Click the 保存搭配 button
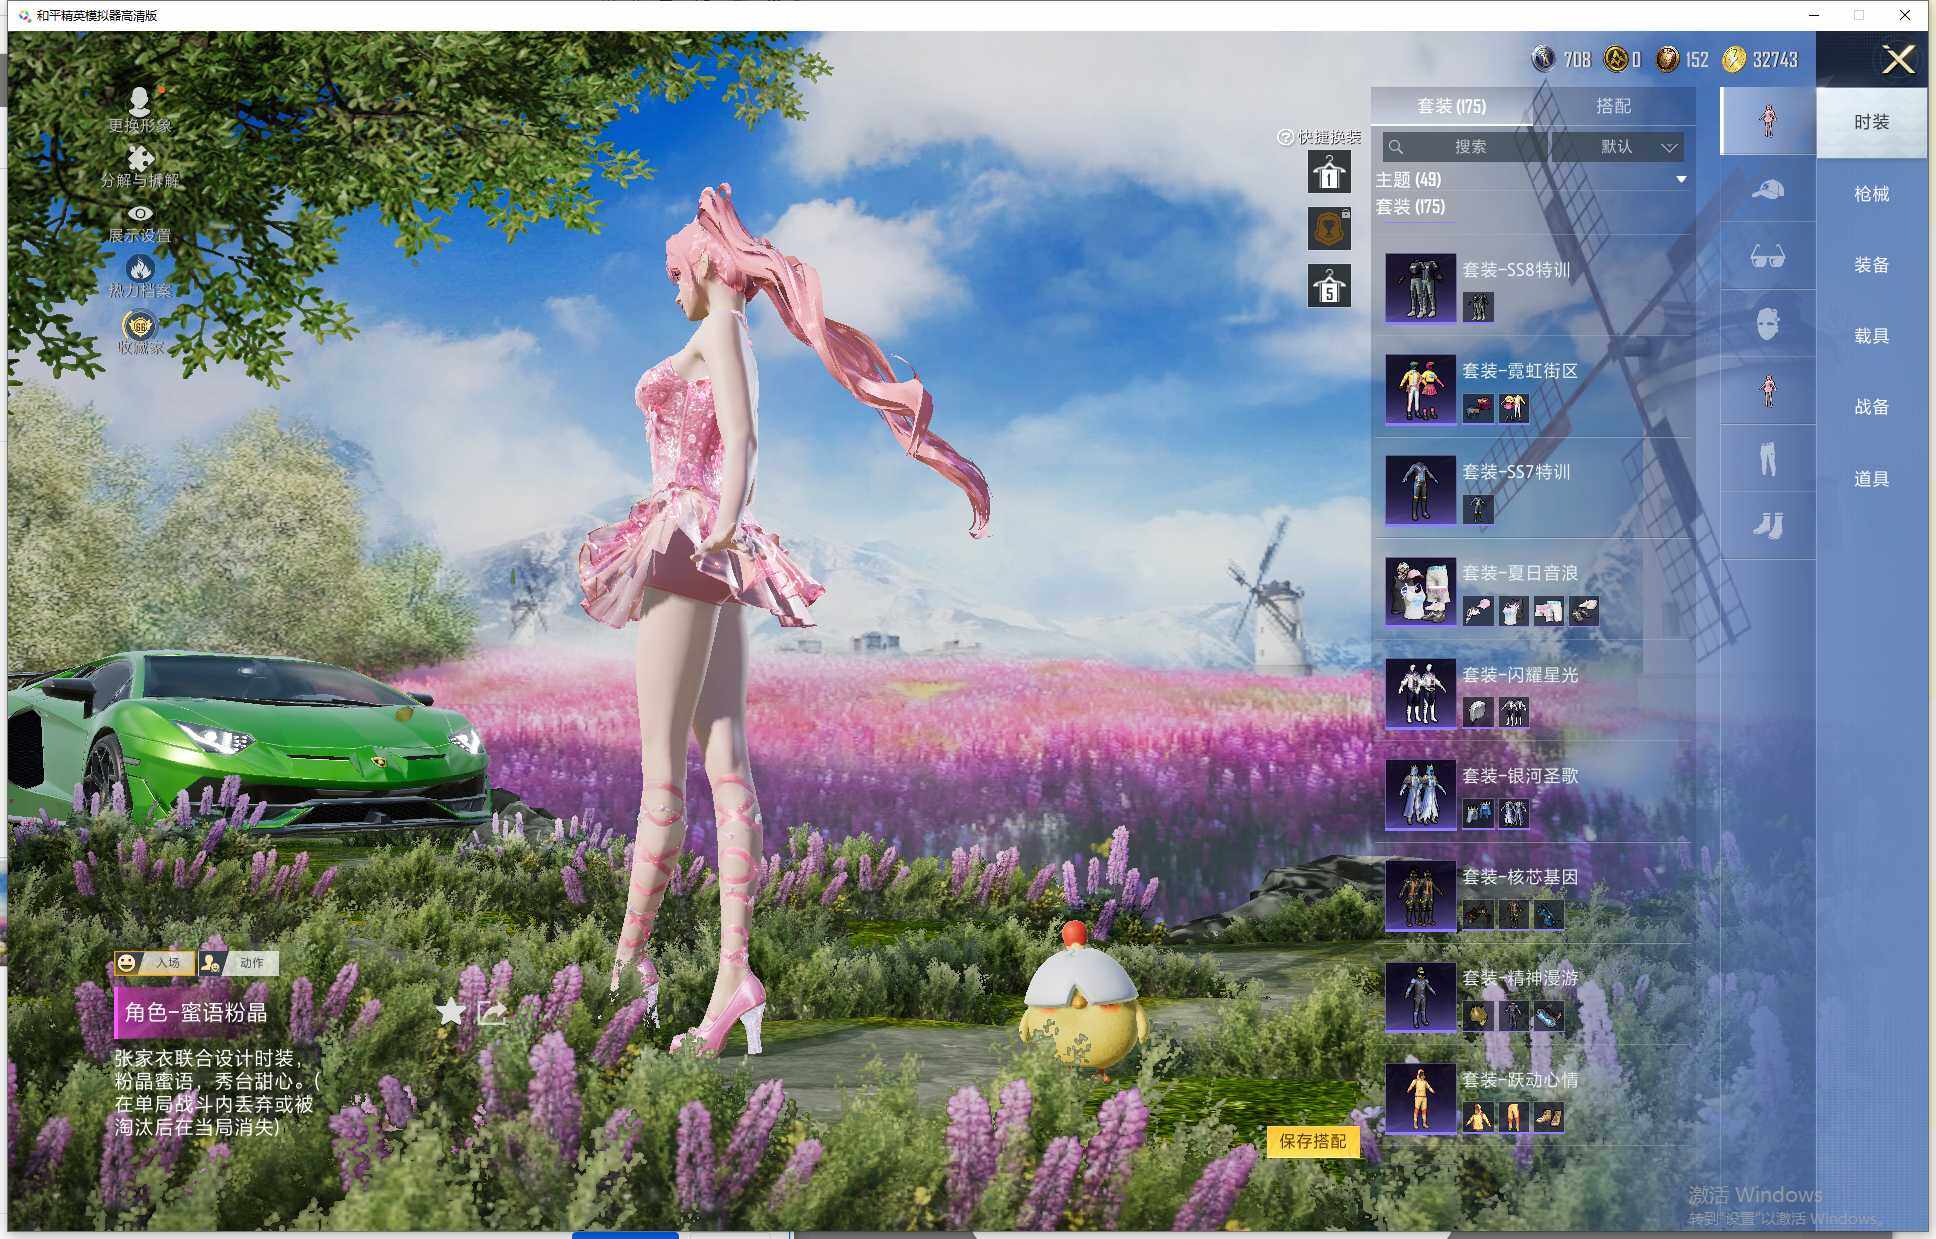This screenshot has width=1936, height=1239. pyautogui.click(x=1312, y=1141)
